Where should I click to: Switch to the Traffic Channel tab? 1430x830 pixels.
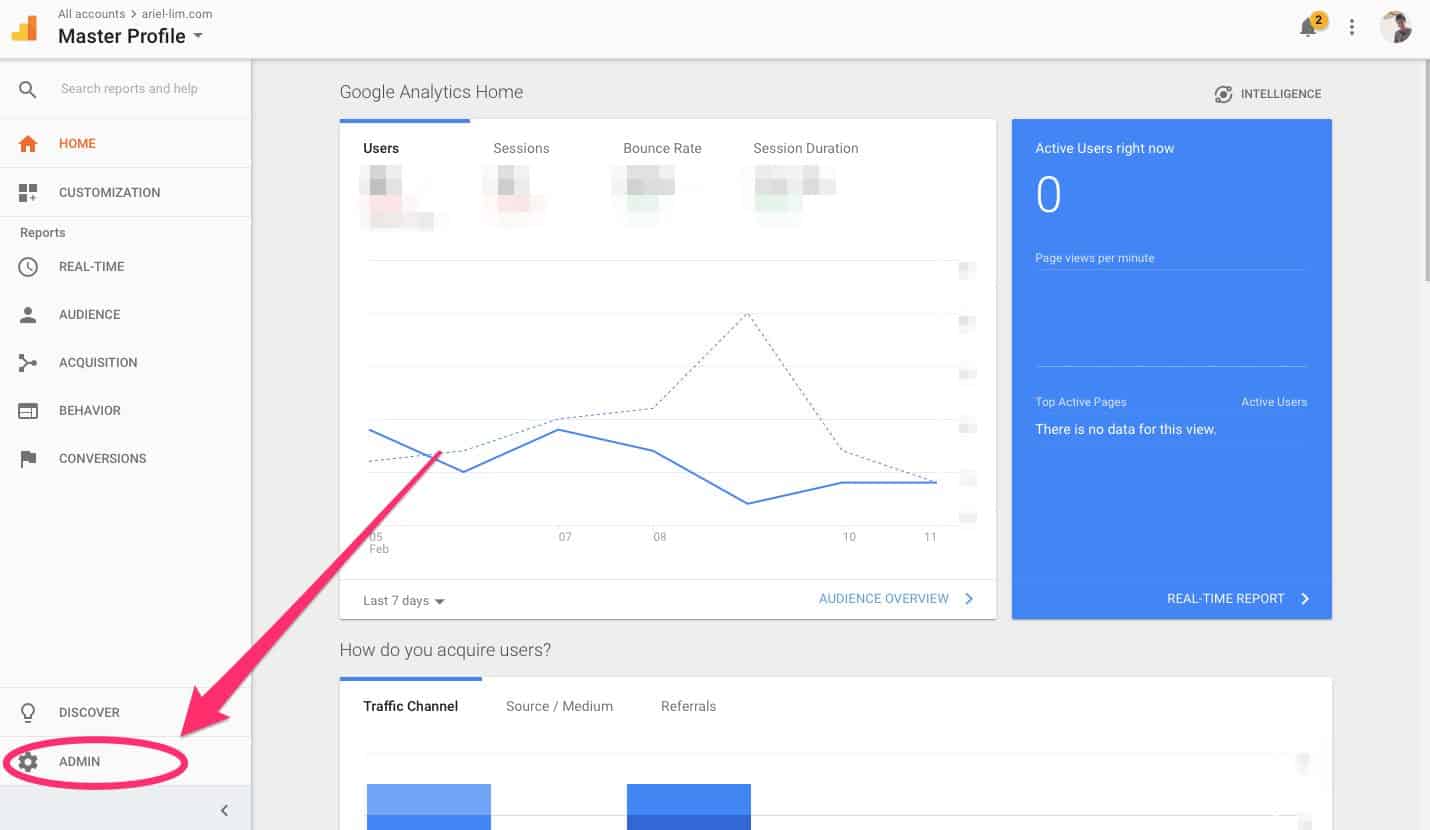coord(411,706)
